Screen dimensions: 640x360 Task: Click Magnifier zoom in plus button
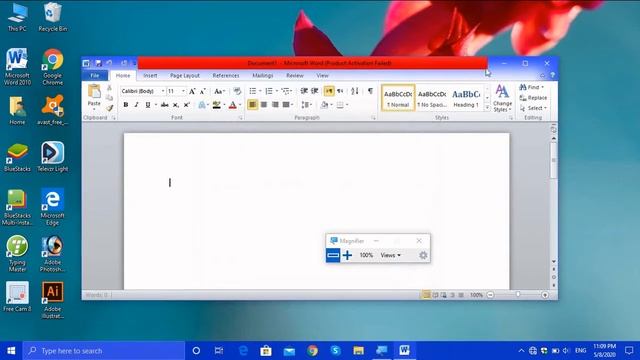coord(347,256)
